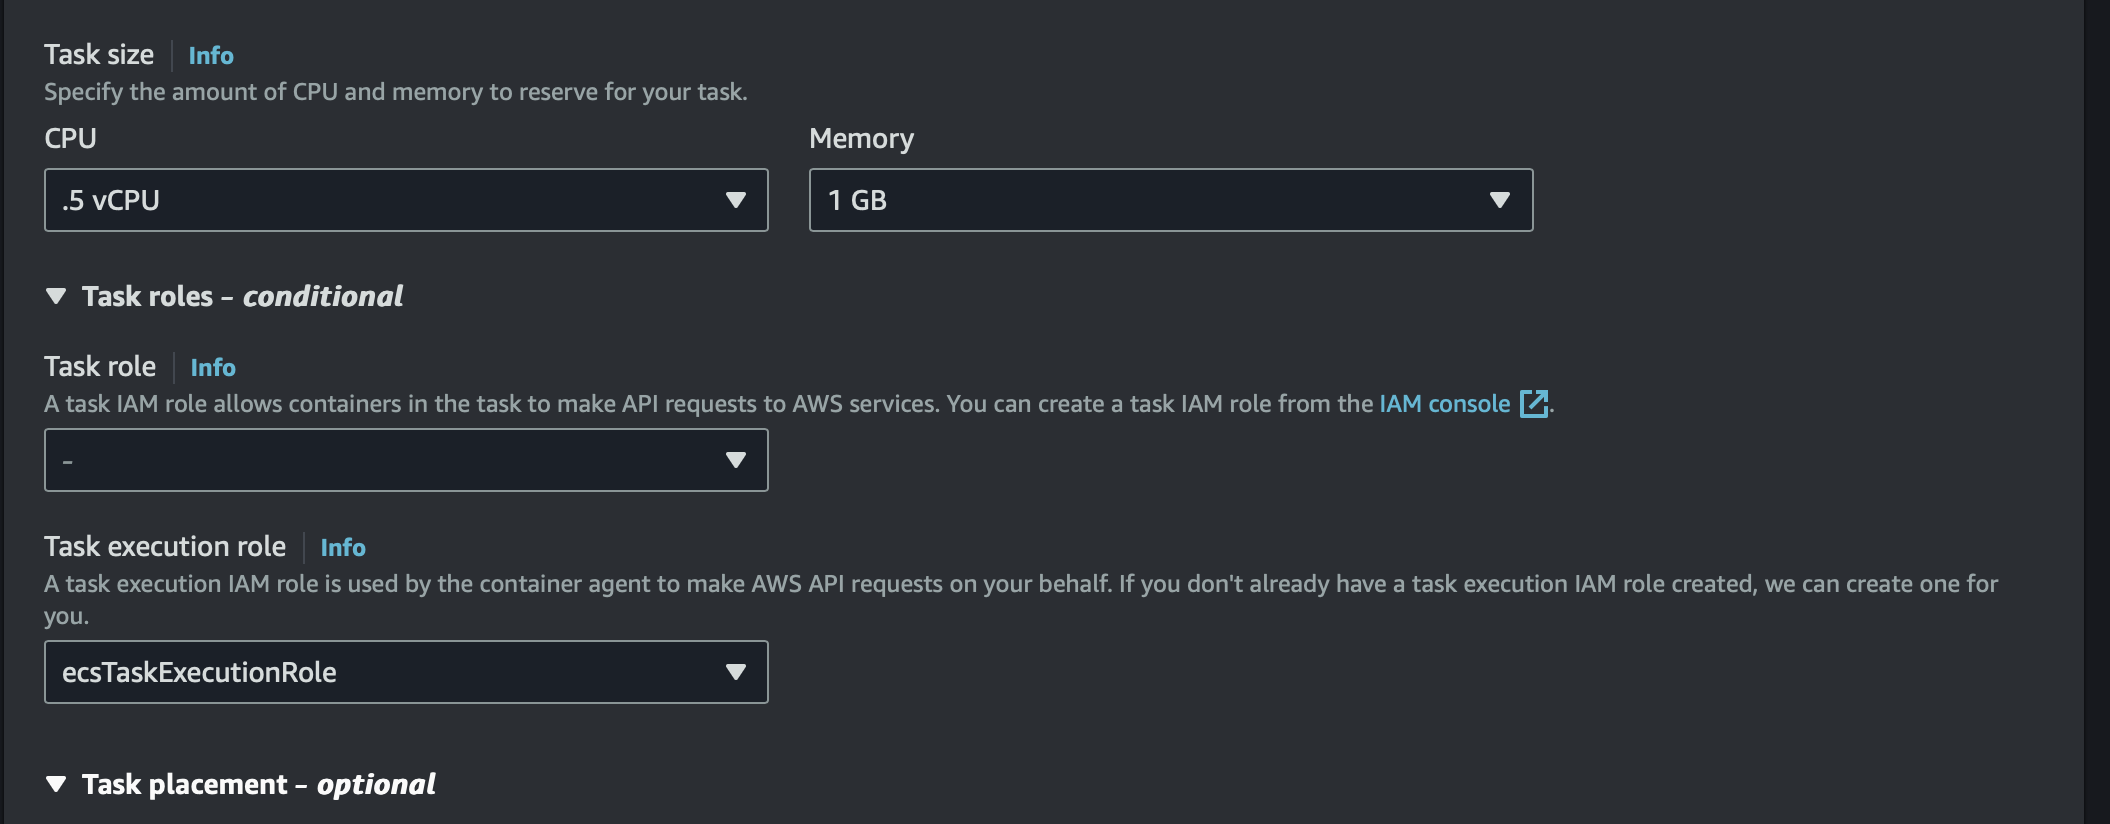This screenshot has width=2110, height=824.
Task: Click the 'Task size' heading text
Action: coord(99,55)
